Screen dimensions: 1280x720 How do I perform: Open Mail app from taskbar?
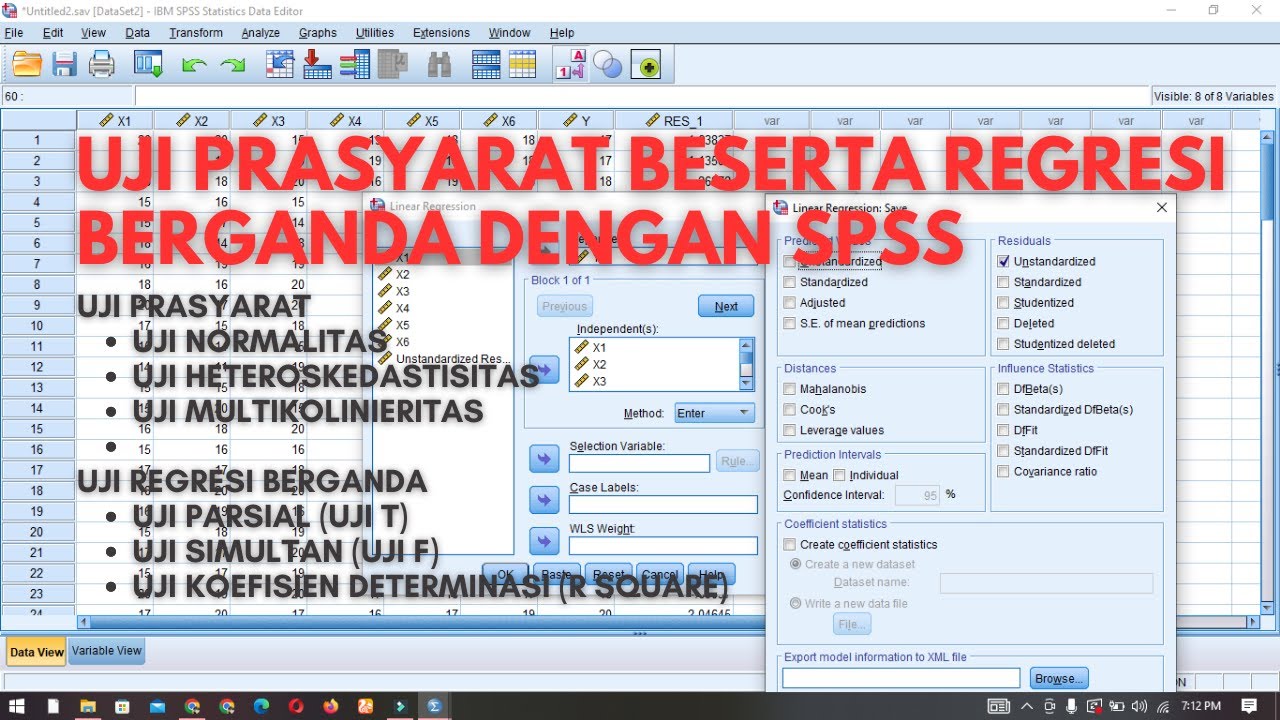(157, 705)
